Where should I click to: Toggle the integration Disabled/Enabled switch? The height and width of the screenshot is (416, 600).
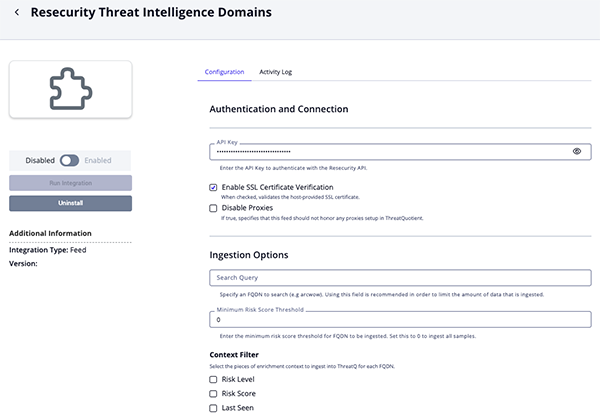[x=70, y=160]
